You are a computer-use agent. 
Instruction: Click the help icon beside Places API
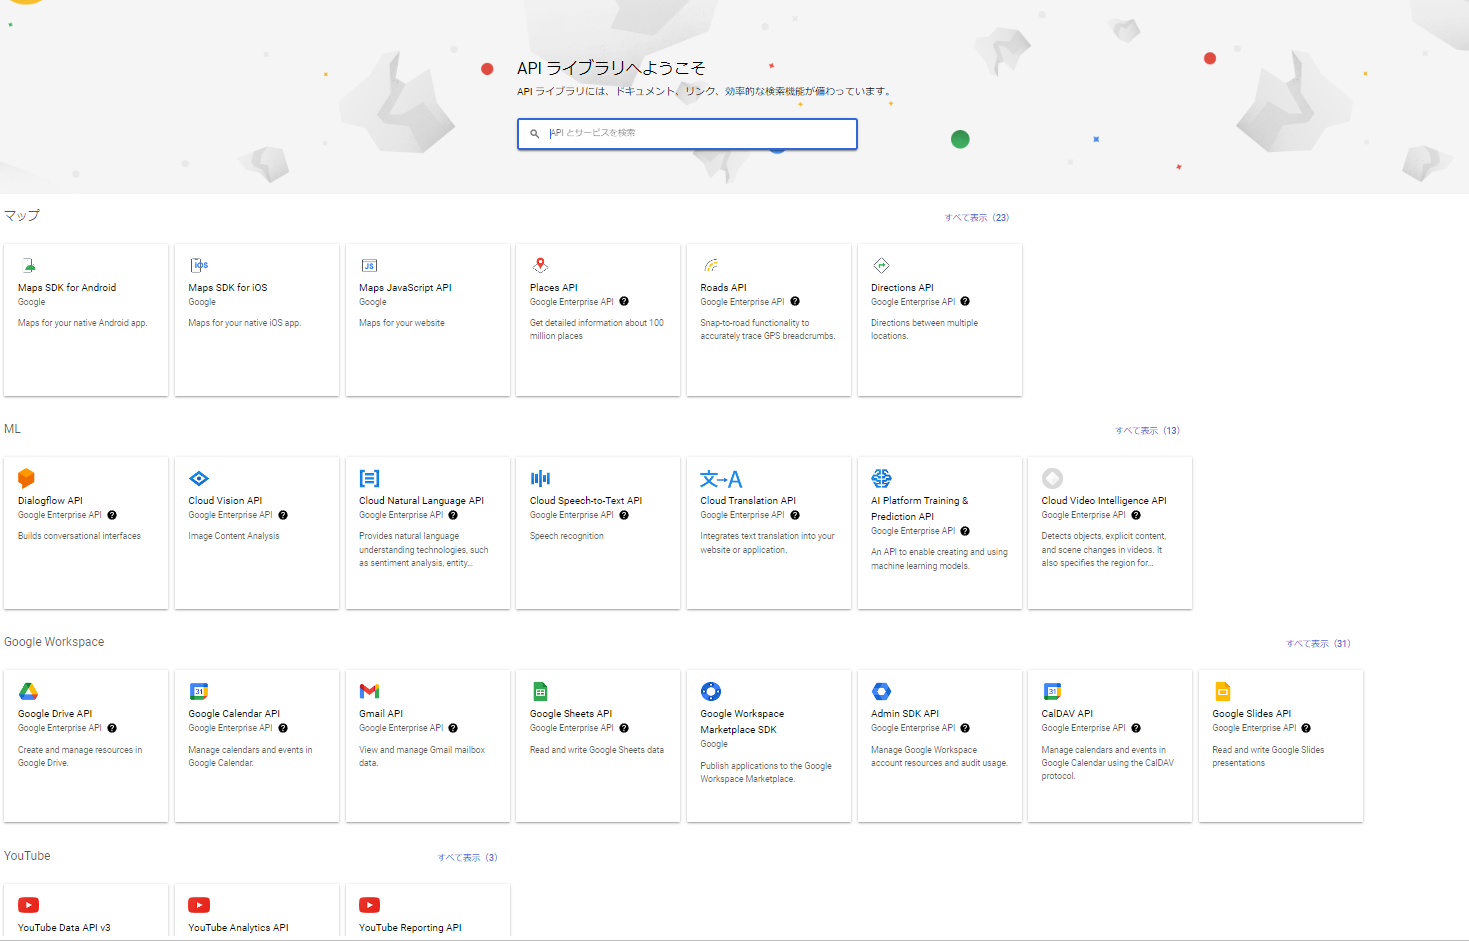click(x=624, y=301)
